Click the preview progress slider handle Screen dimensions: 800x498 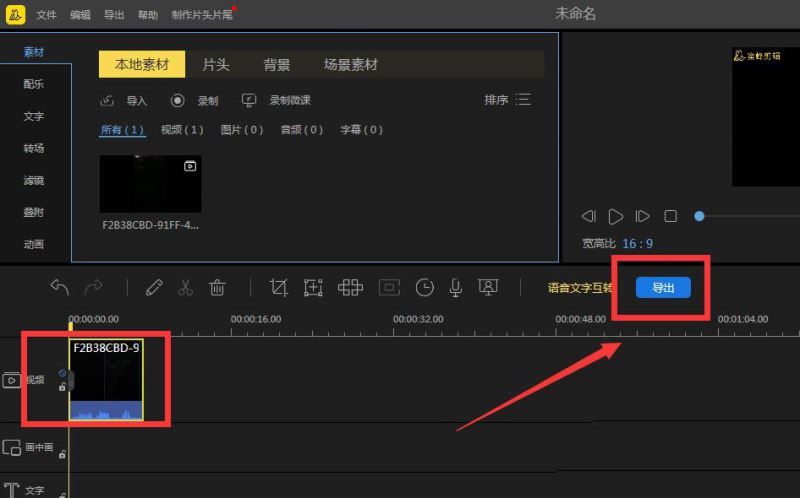[x=699, y=216]
